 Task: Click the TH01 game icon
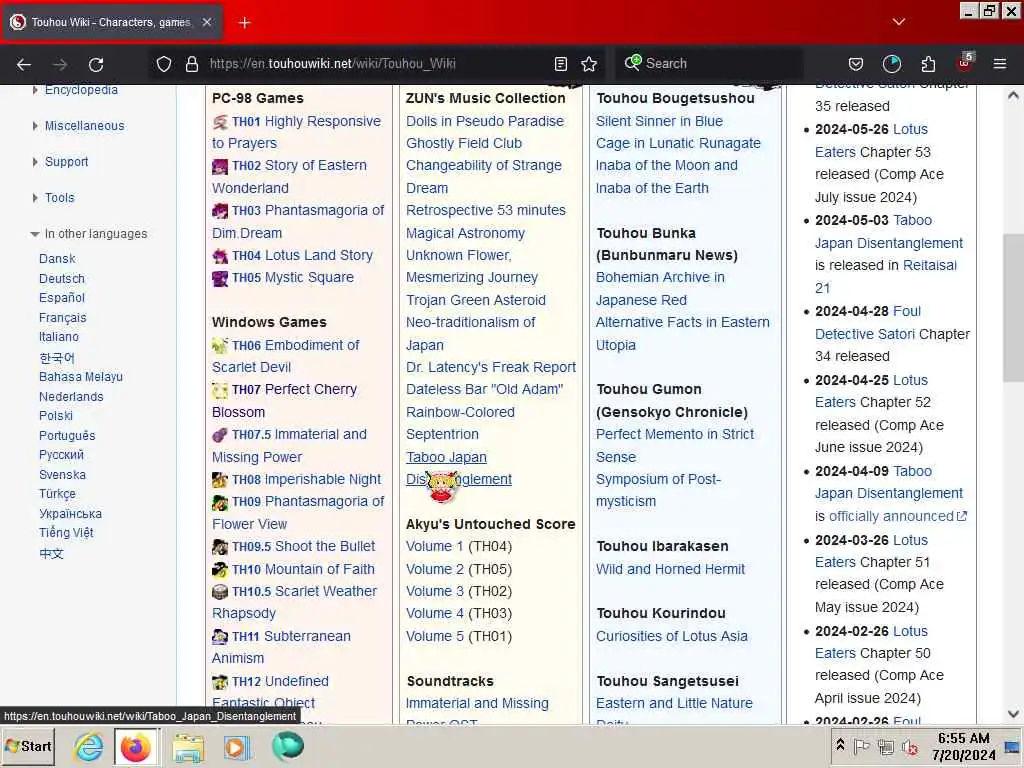click(x=220, y=122)
